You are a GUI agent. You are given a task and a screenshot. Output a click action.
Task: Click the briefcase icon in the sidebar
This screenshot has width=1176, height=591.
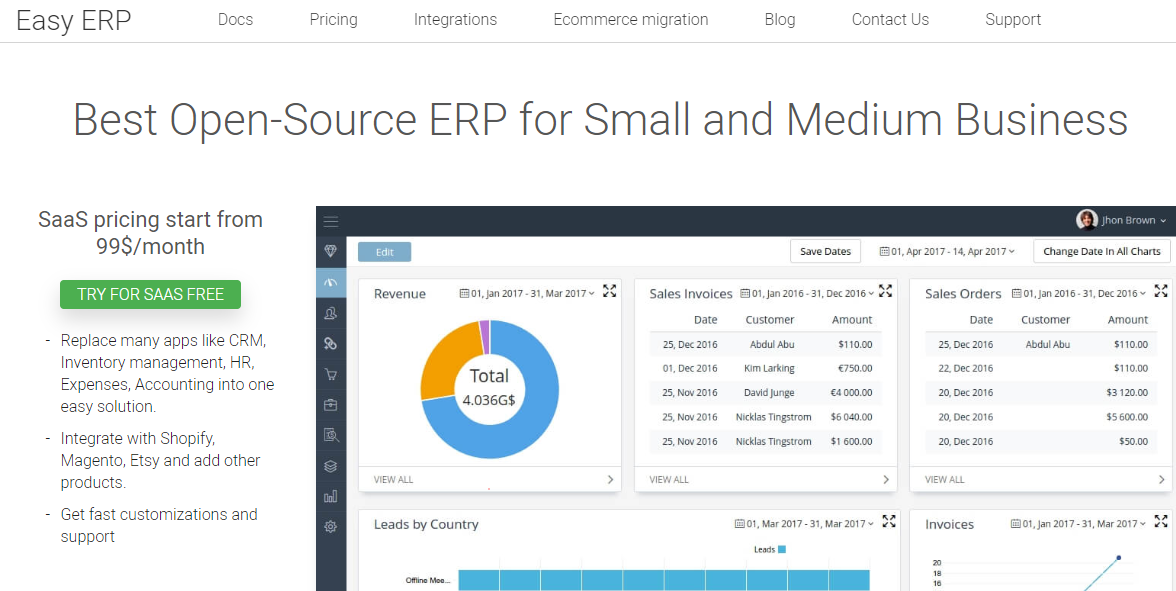[331, 405]
